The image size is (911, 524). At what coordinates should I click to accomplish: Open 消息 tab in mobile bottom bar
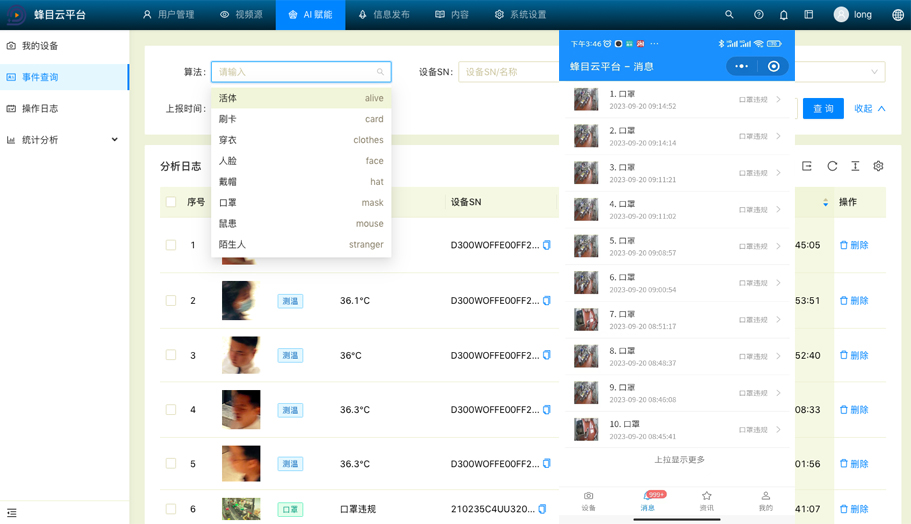point(648,501)
